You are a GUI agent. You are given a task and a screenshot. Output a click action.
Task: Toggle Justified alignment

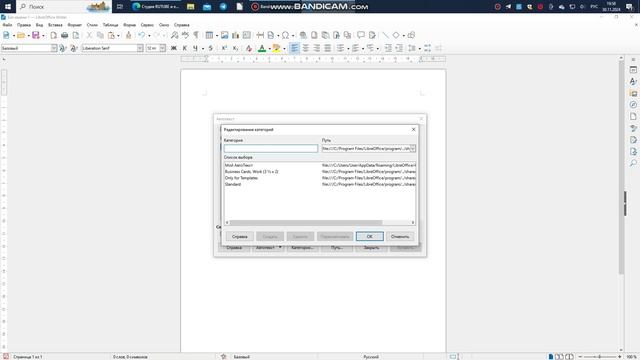[327, 48]
